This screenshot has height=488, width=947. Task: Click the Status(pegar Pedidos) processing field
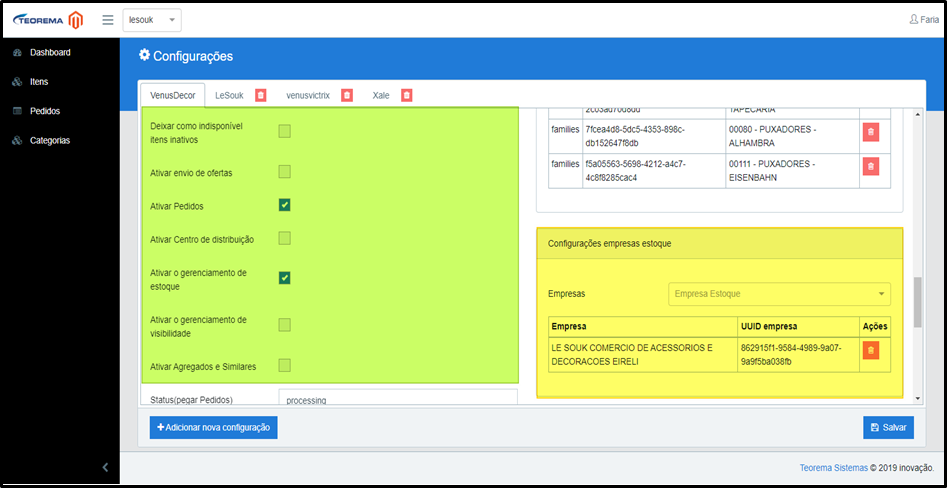click(x=398, y=399)
